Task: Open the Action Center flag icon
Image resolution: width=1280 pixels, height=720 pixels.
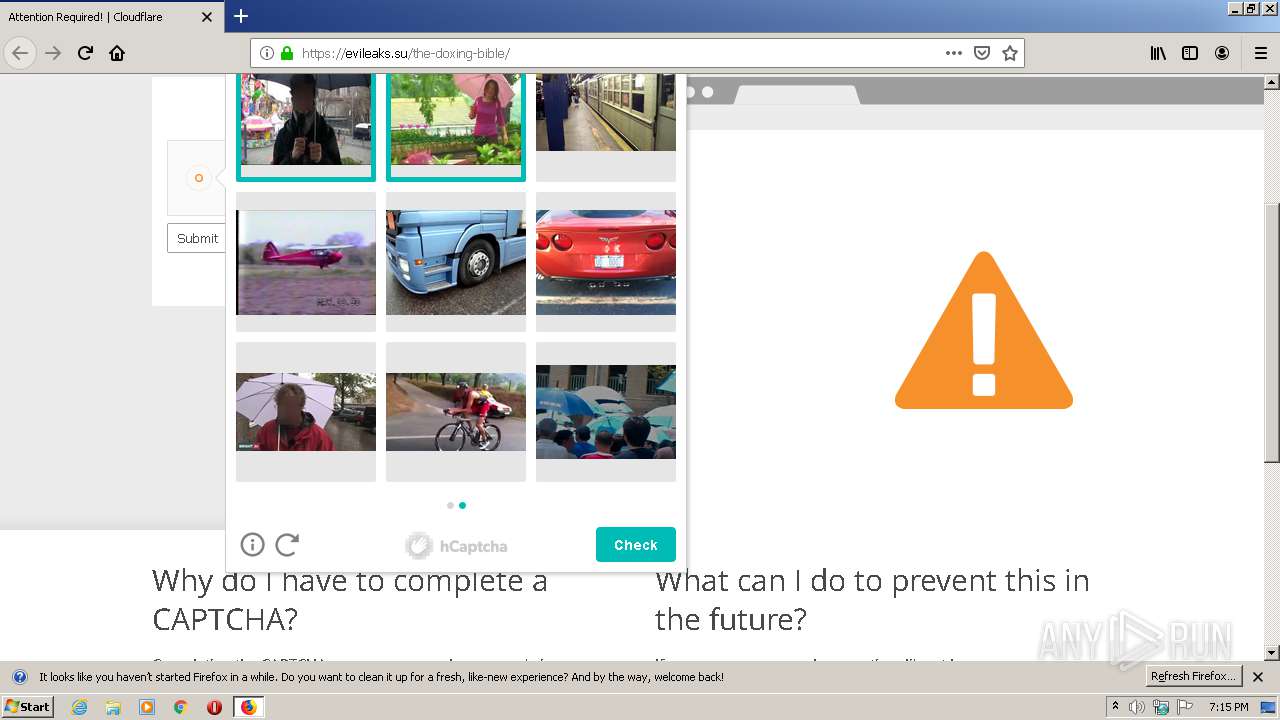Action: [x=1185, y=707]
